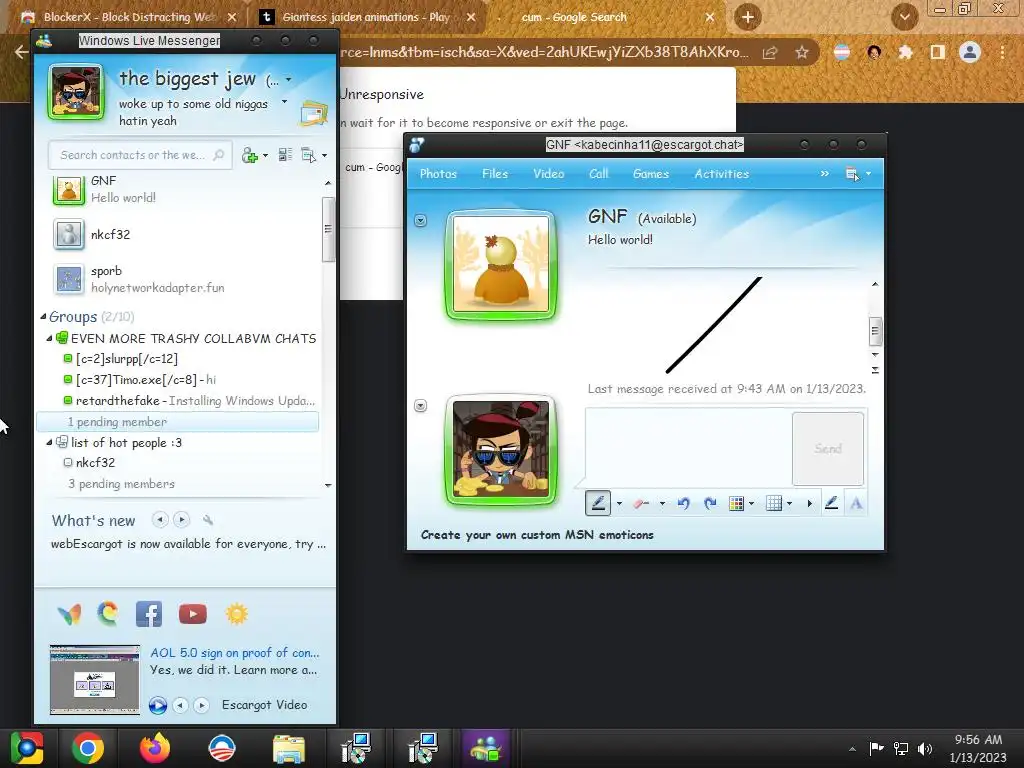Collapse EVEN MORE TRASHY COLLABVM CHATS group
The height and width of the screenshot is (768, 1024).
49,338
